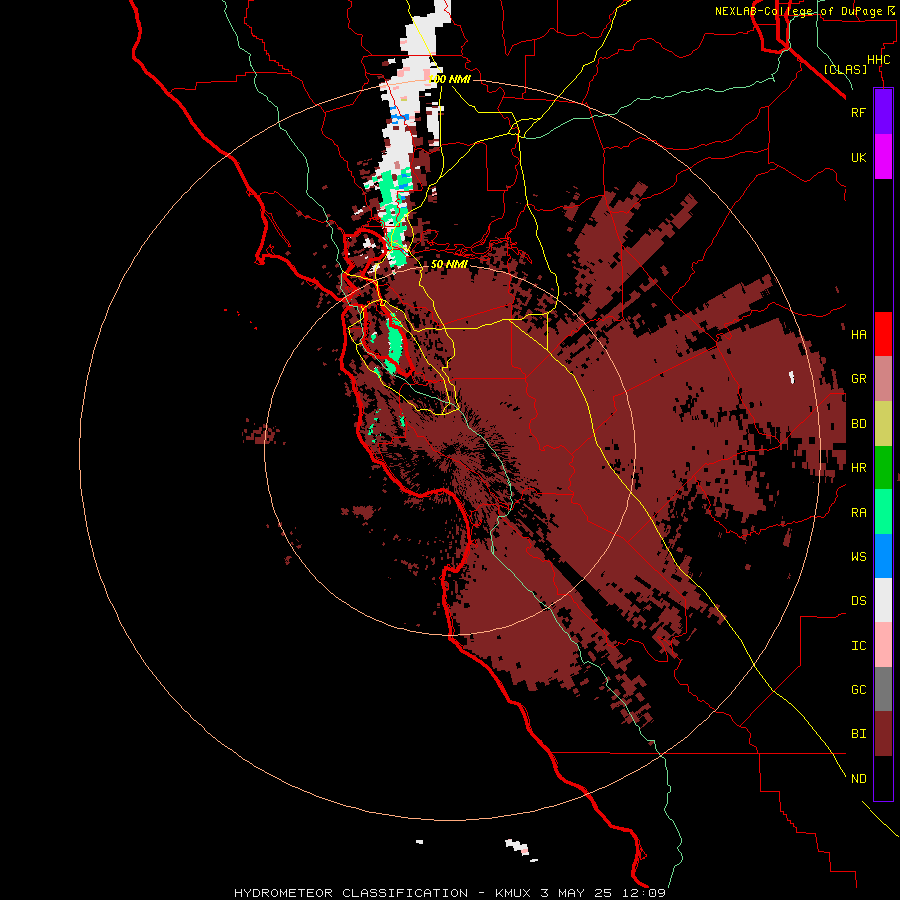Viewport: 900px width, 900px height.
Task: Click the WS legend label
Action: [858, 557]
